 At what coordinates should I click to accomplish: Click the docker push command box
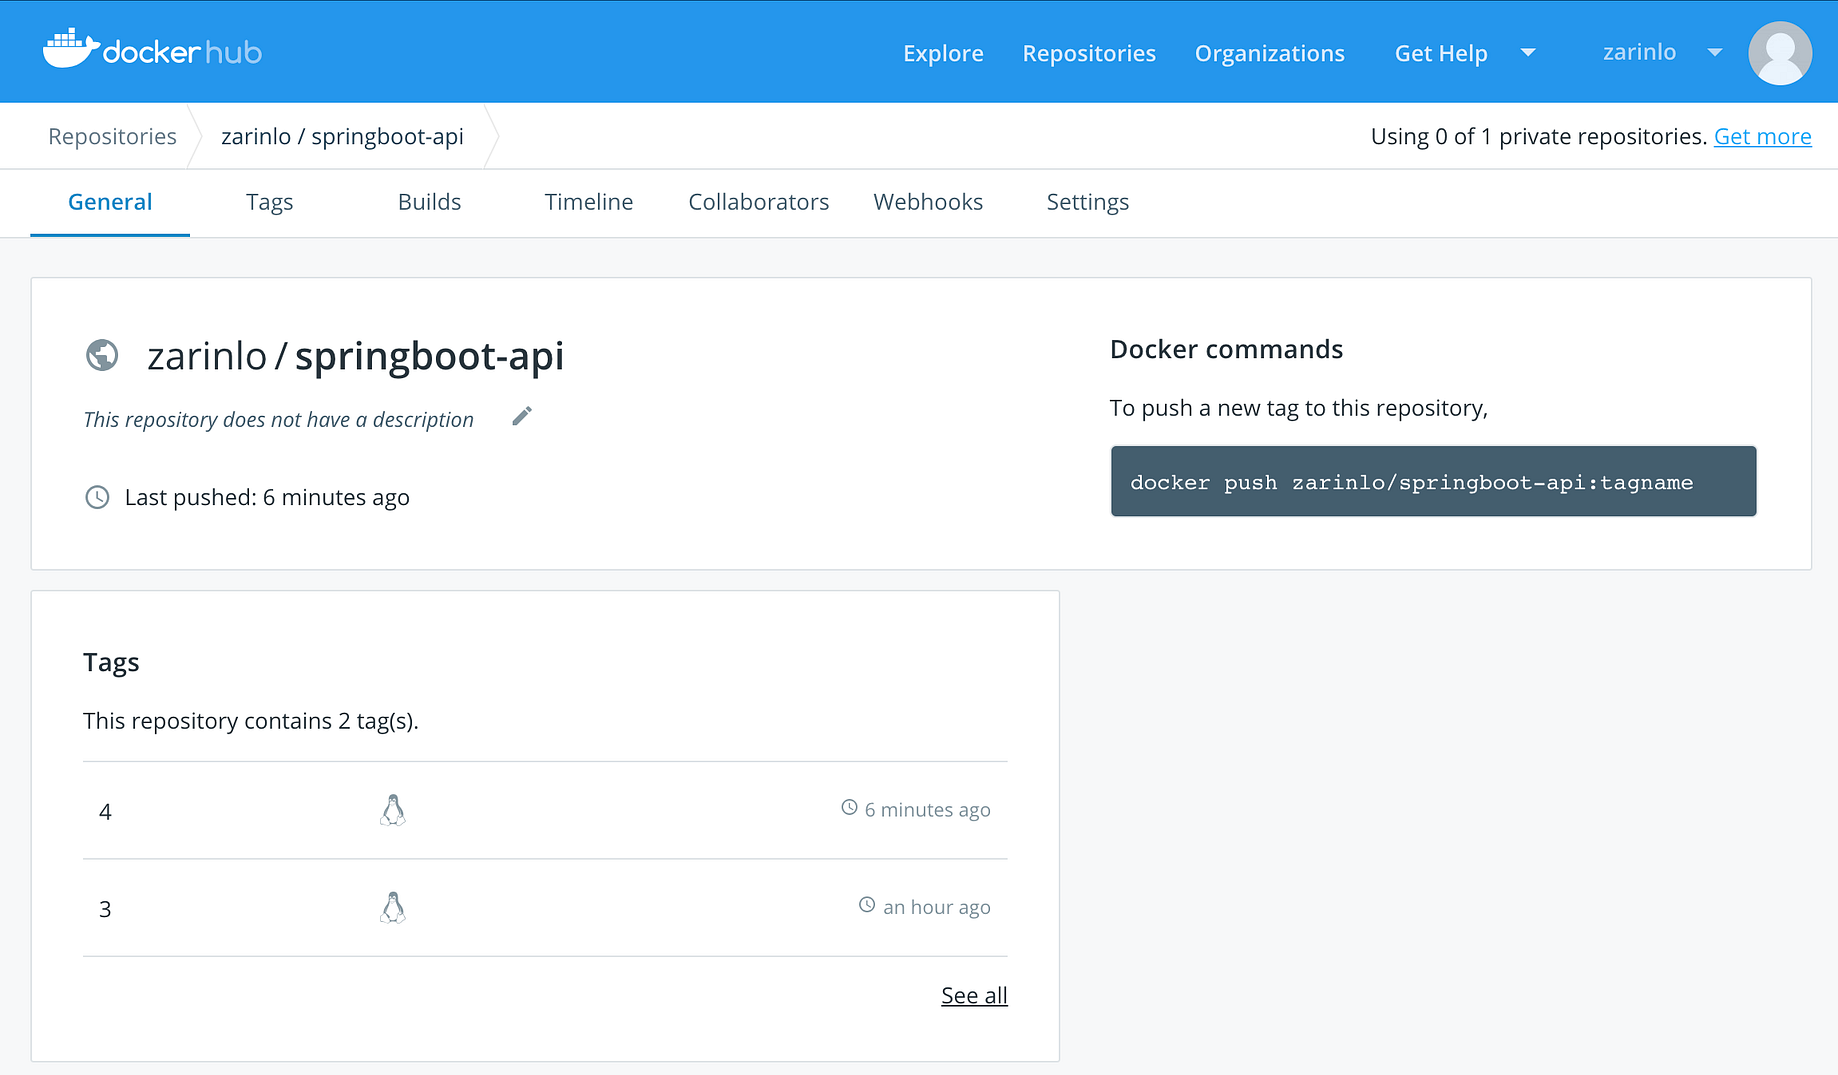(x=1433, y=481)
